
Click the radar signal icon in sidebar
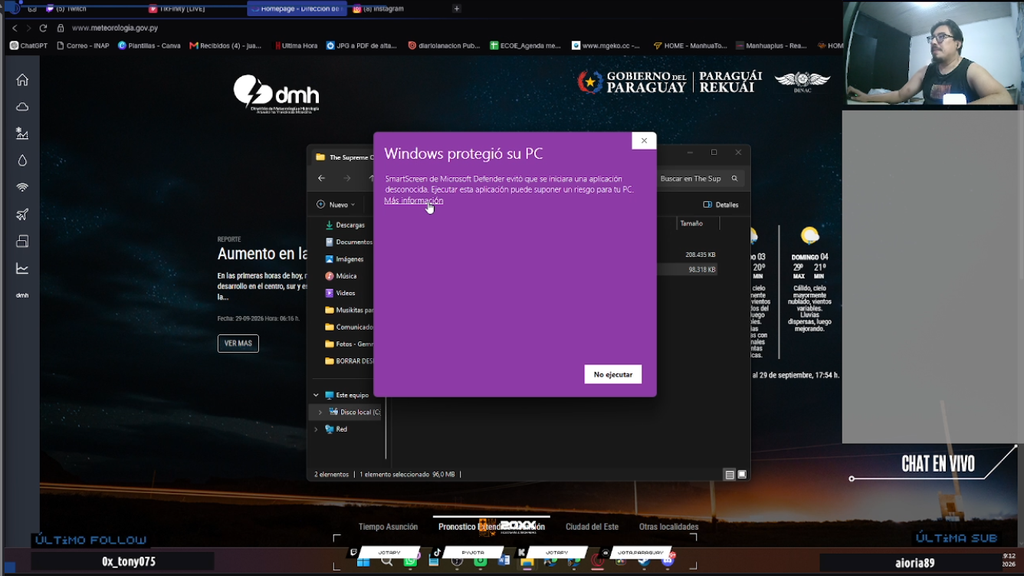tap(22, 187)
